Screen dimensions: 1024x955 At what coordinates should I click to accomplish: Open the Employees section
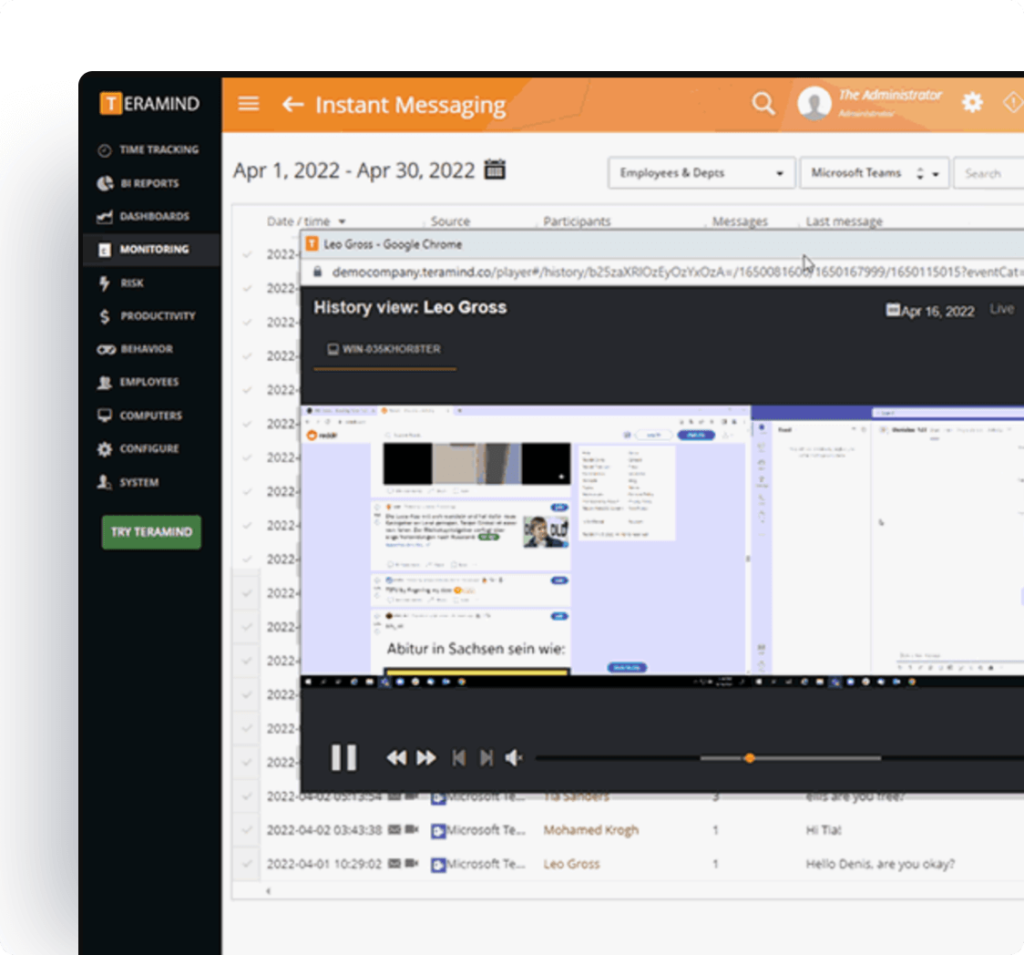[x=152, y=382]
